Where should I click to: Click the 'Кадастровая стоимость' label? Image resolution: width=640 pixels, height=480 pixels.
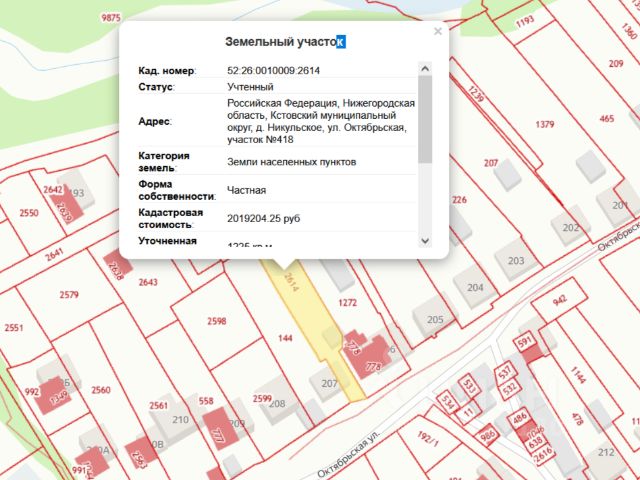(x=171, y=218)
